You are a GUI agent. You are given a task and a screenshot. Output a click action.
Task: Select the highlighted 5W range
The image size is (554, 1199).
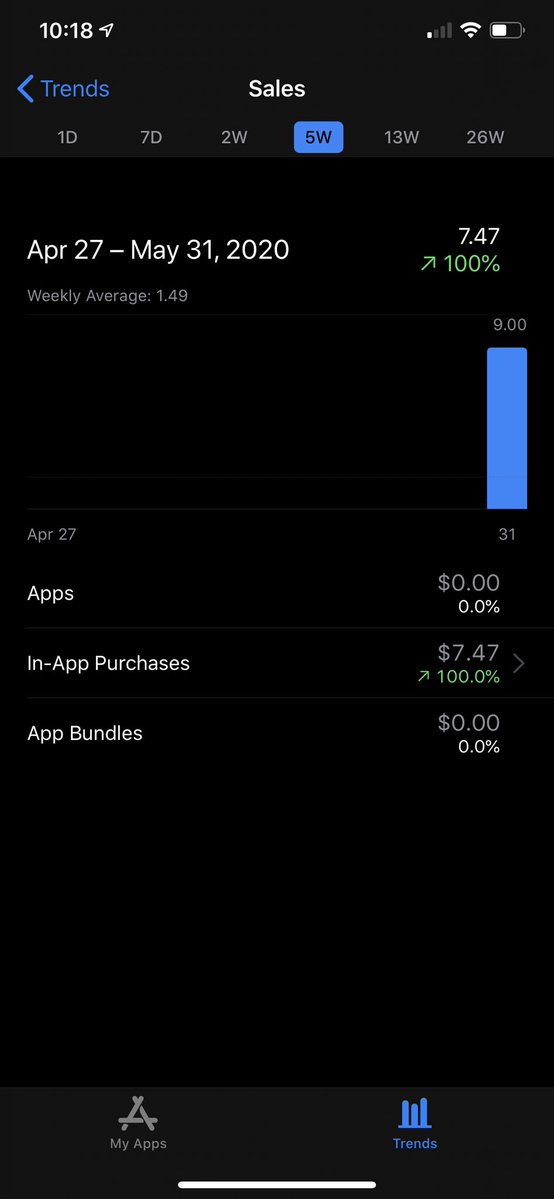pos(318,138)
